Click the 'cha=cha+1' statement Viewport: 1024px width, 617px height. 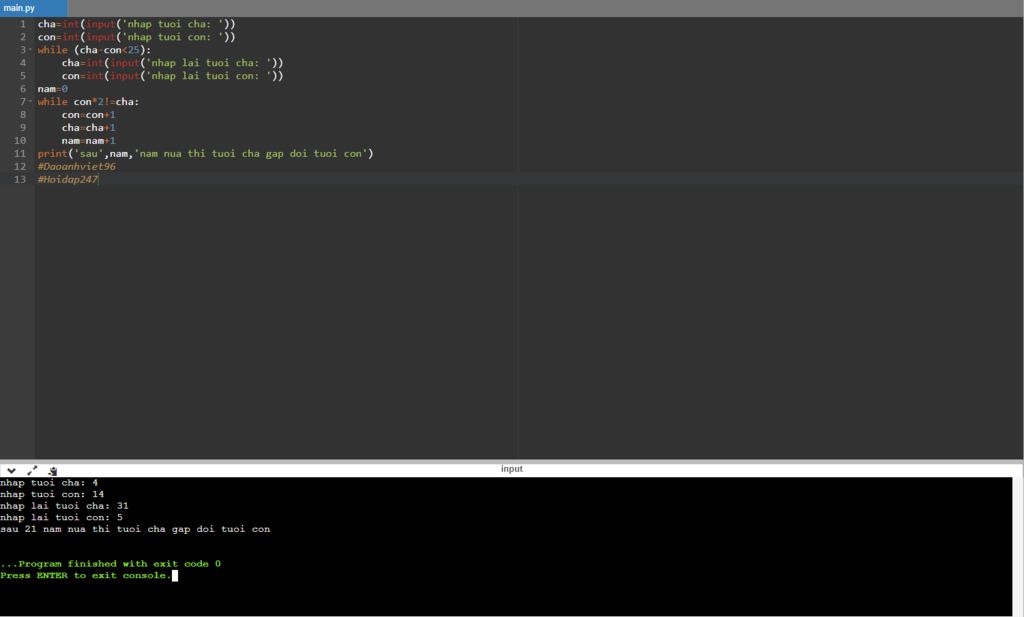[88, 128]
